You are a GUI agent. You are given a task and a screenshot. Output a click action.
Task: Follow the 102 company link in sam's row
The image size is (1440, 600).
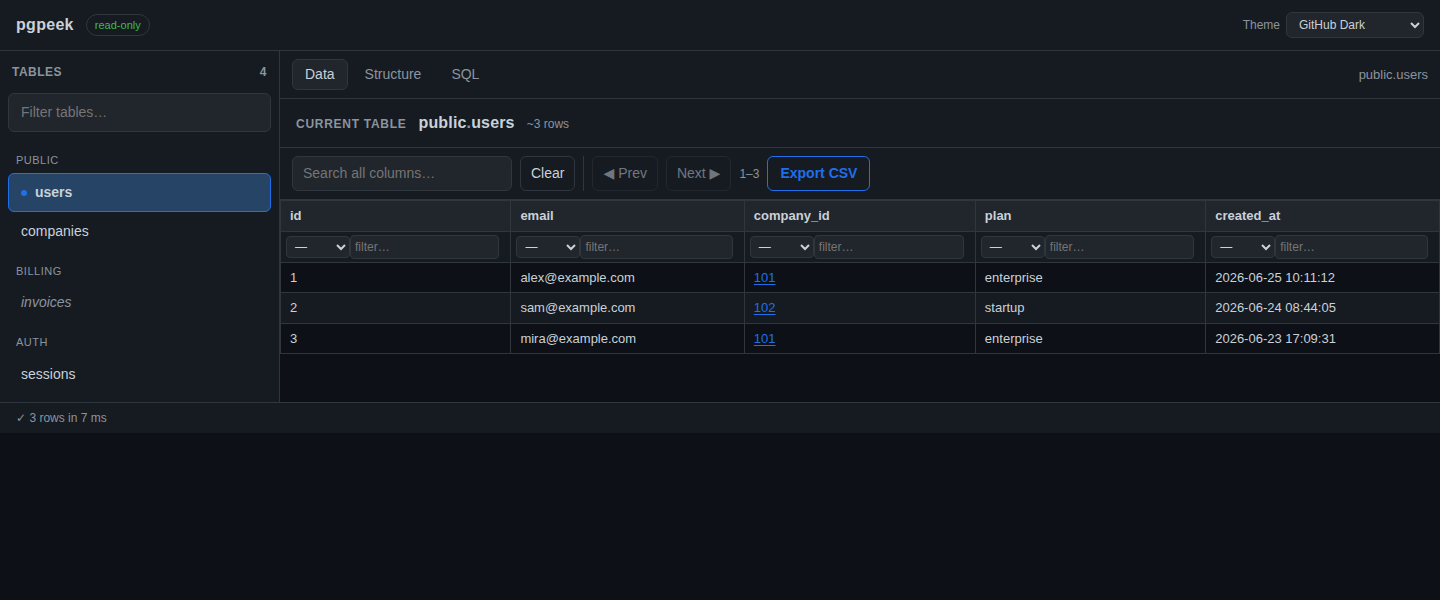(x=764, y=308)
